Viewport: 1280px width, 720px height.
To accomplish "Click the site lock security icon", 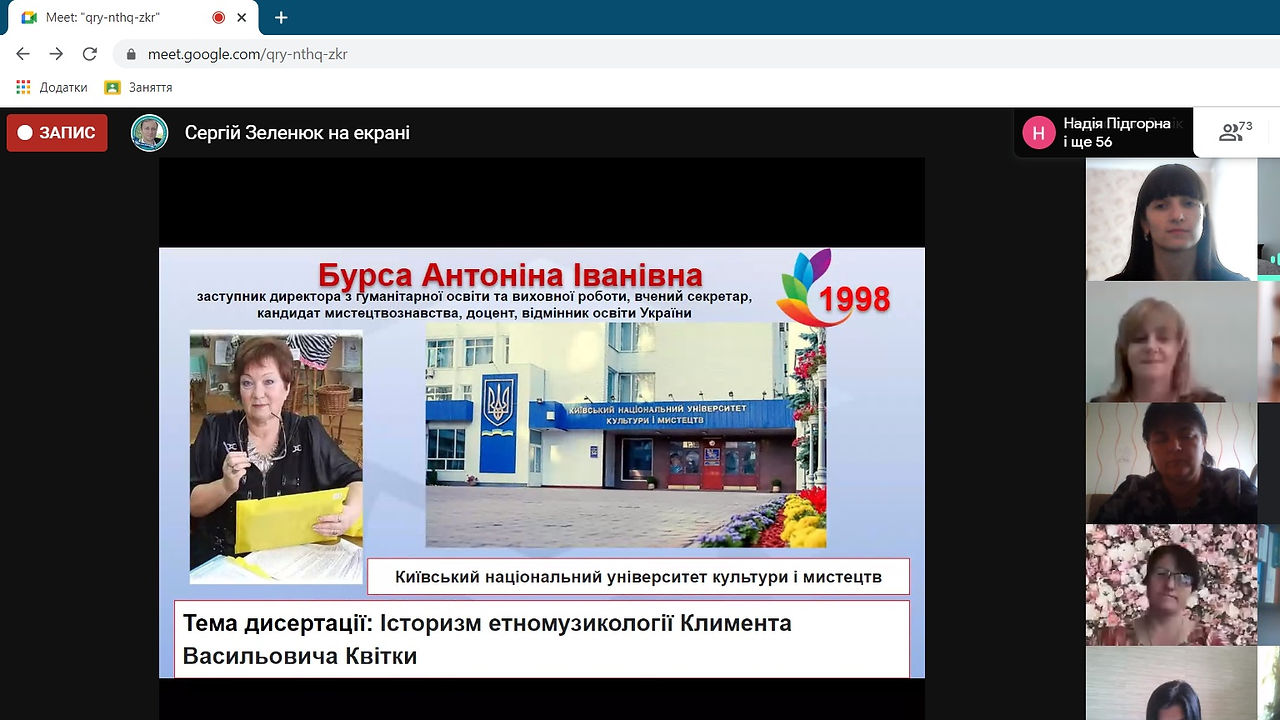I will click(131, 55).
